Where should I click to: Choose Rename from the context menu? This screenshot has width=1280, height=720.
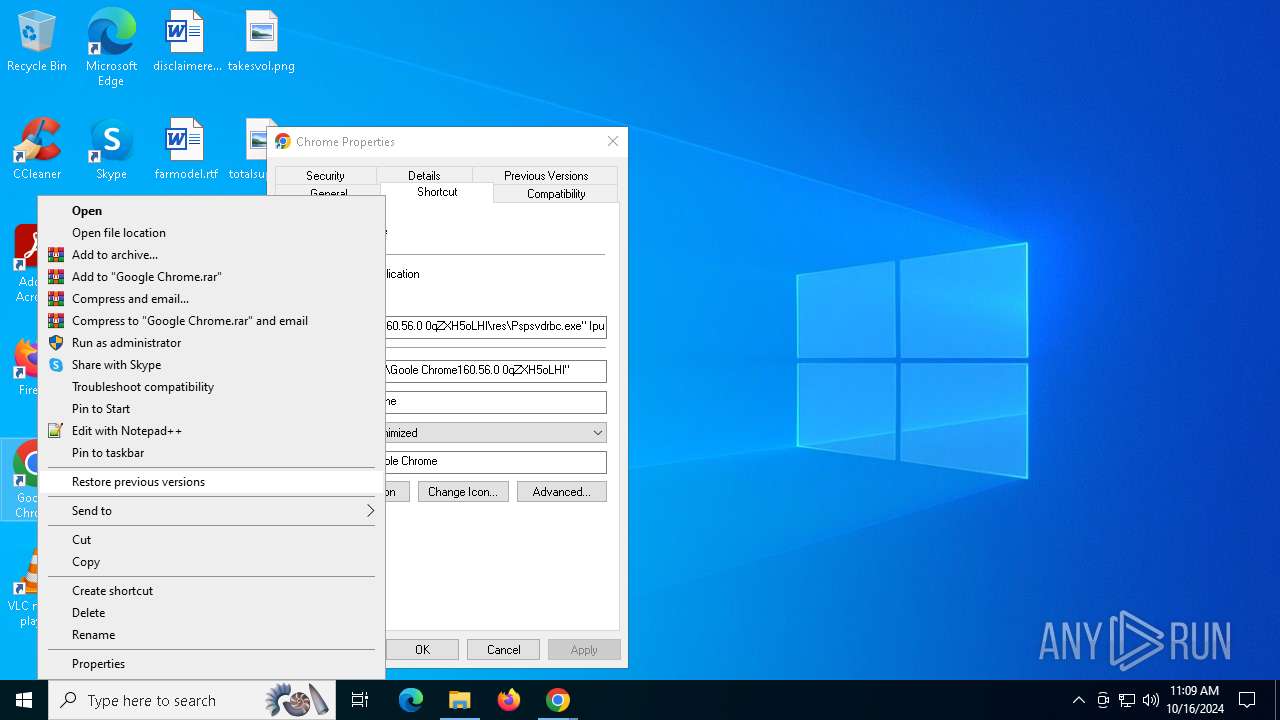(211, 635)
